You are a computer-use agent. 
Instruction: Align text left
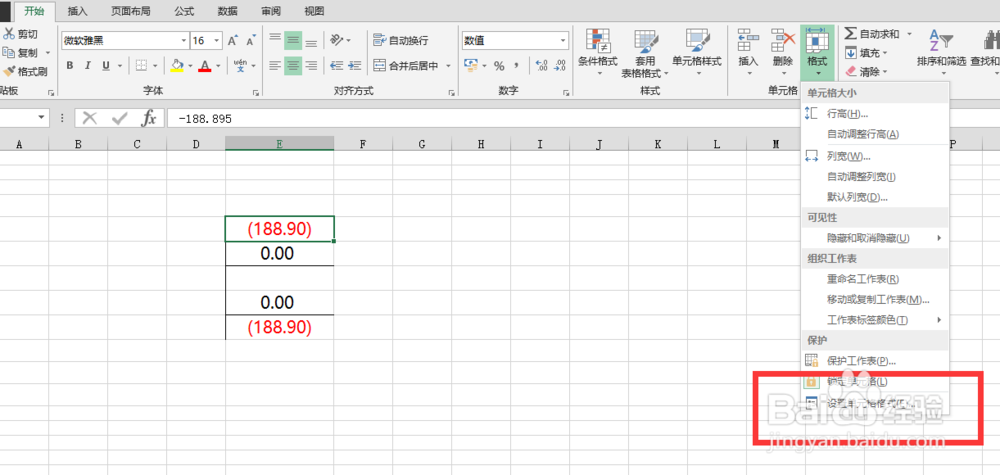pyautogui.click(x=275, y=65)
